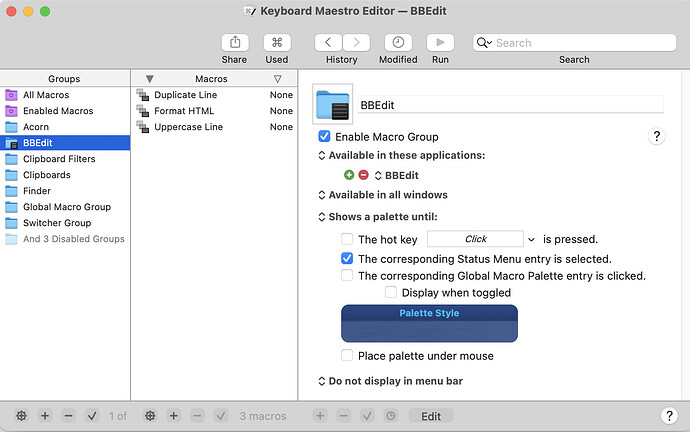Viewport: 690px width, 432px height.
Task: Enable Display when toggled
Action: [391, 292]
